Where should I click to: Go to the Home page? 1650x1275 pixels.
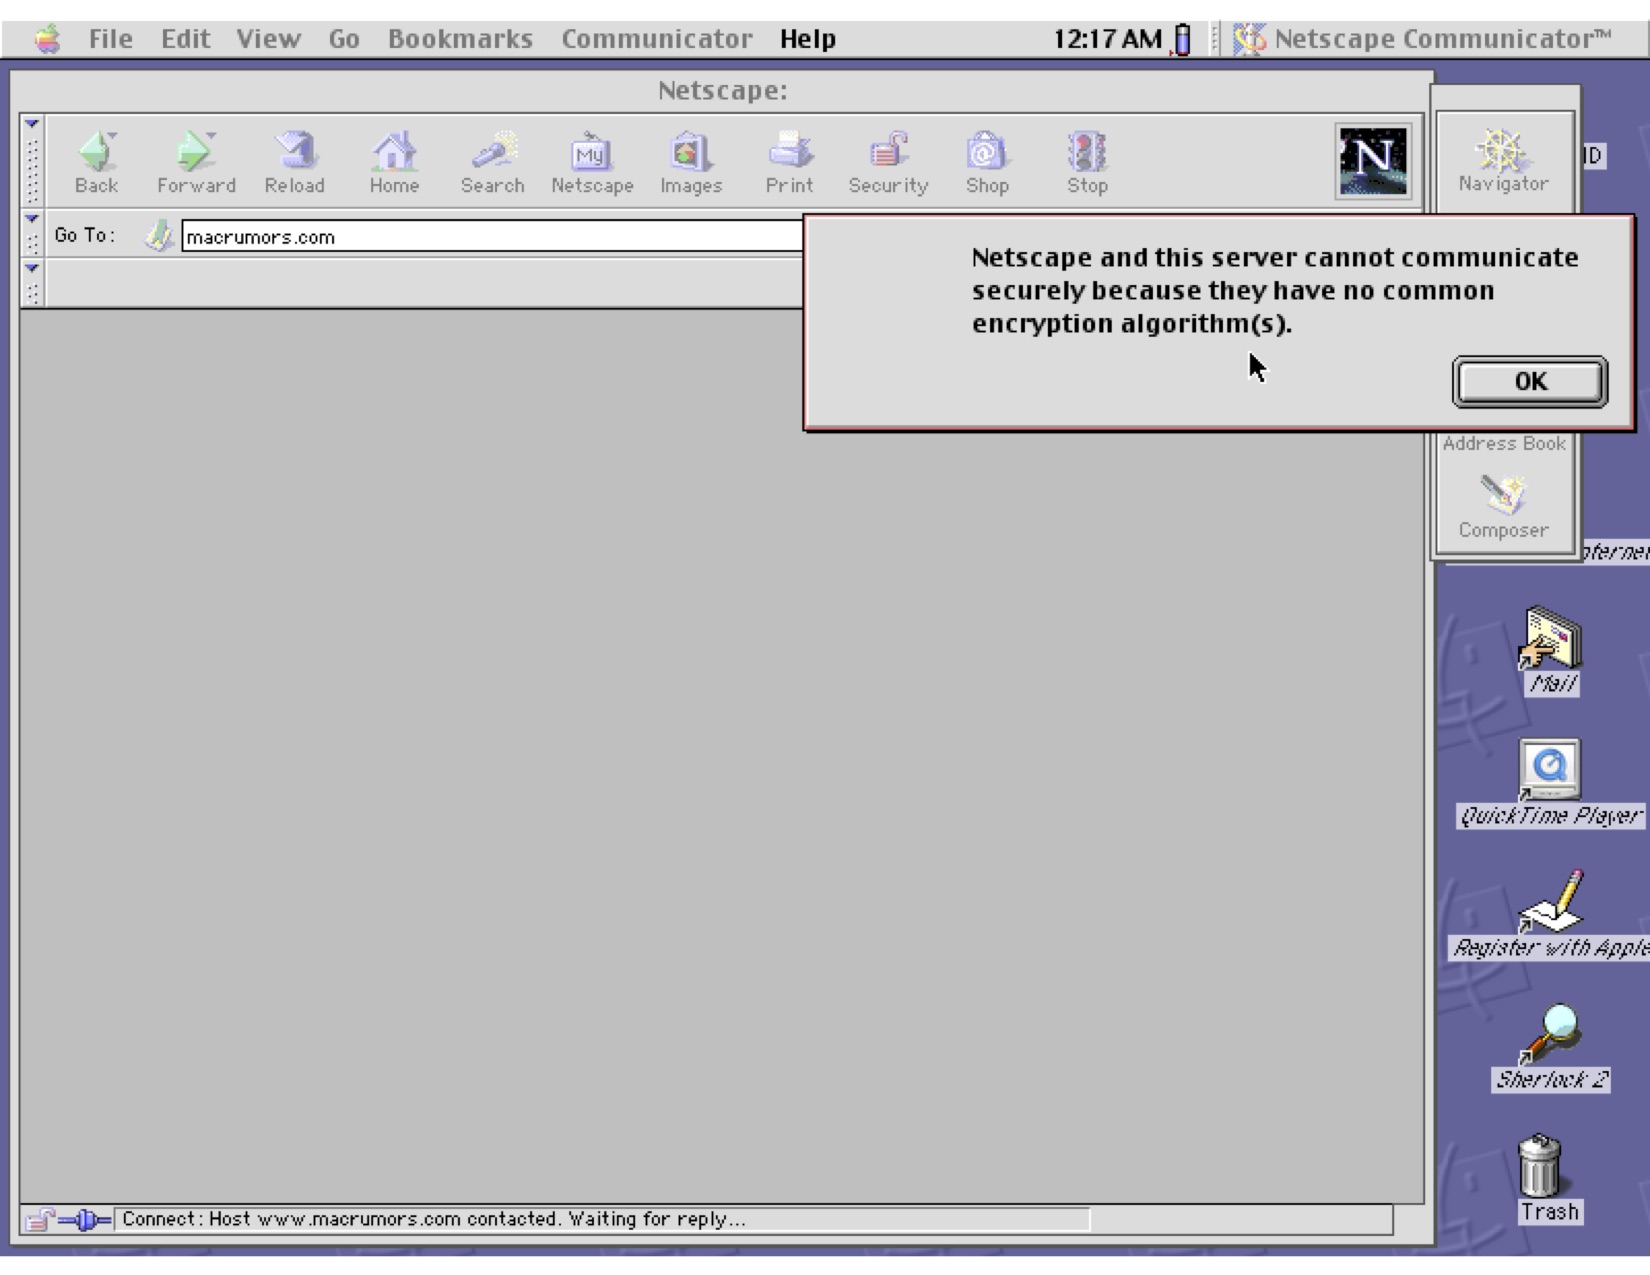point(394,162)
